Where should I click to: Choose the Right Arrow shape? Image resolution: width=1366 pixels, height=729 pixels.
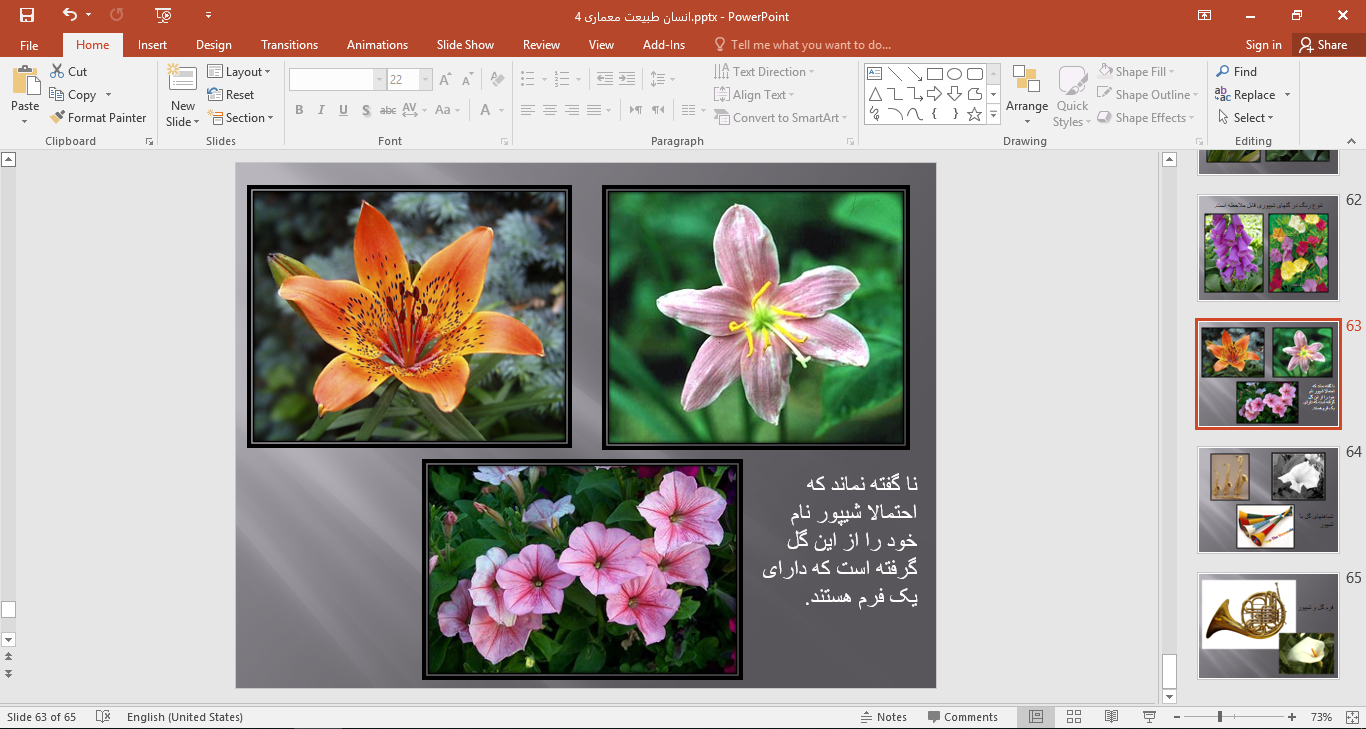coord(934,94)
